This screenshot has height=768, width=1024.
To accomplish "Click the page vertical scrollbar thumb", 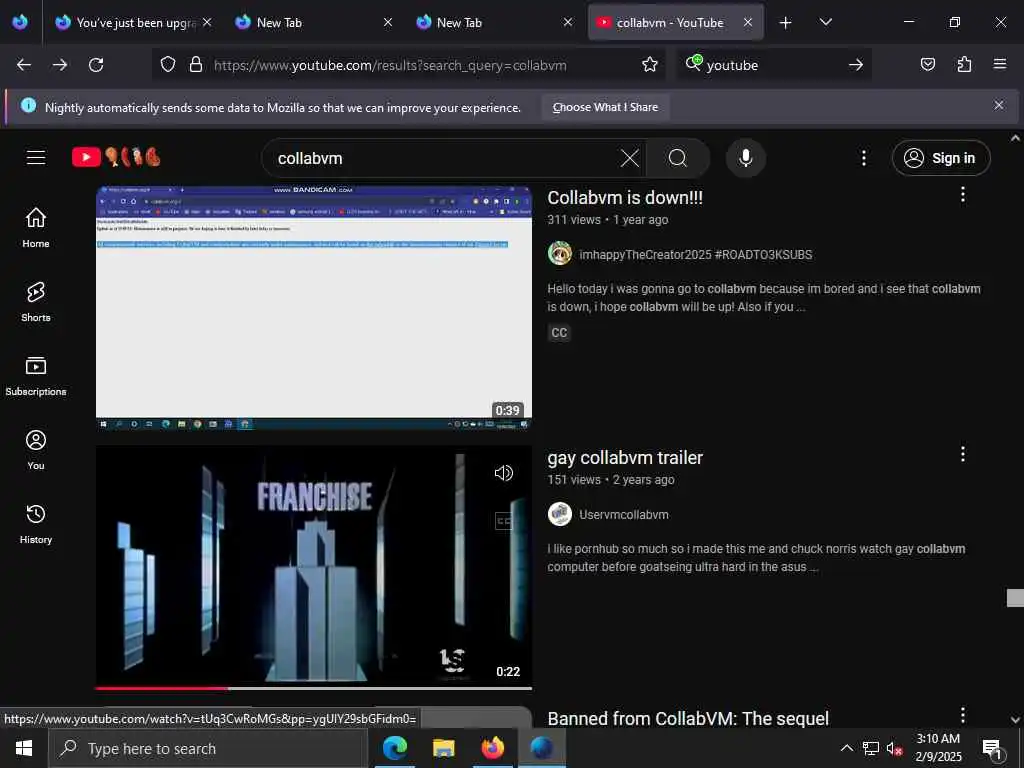I will point(1015,598).
